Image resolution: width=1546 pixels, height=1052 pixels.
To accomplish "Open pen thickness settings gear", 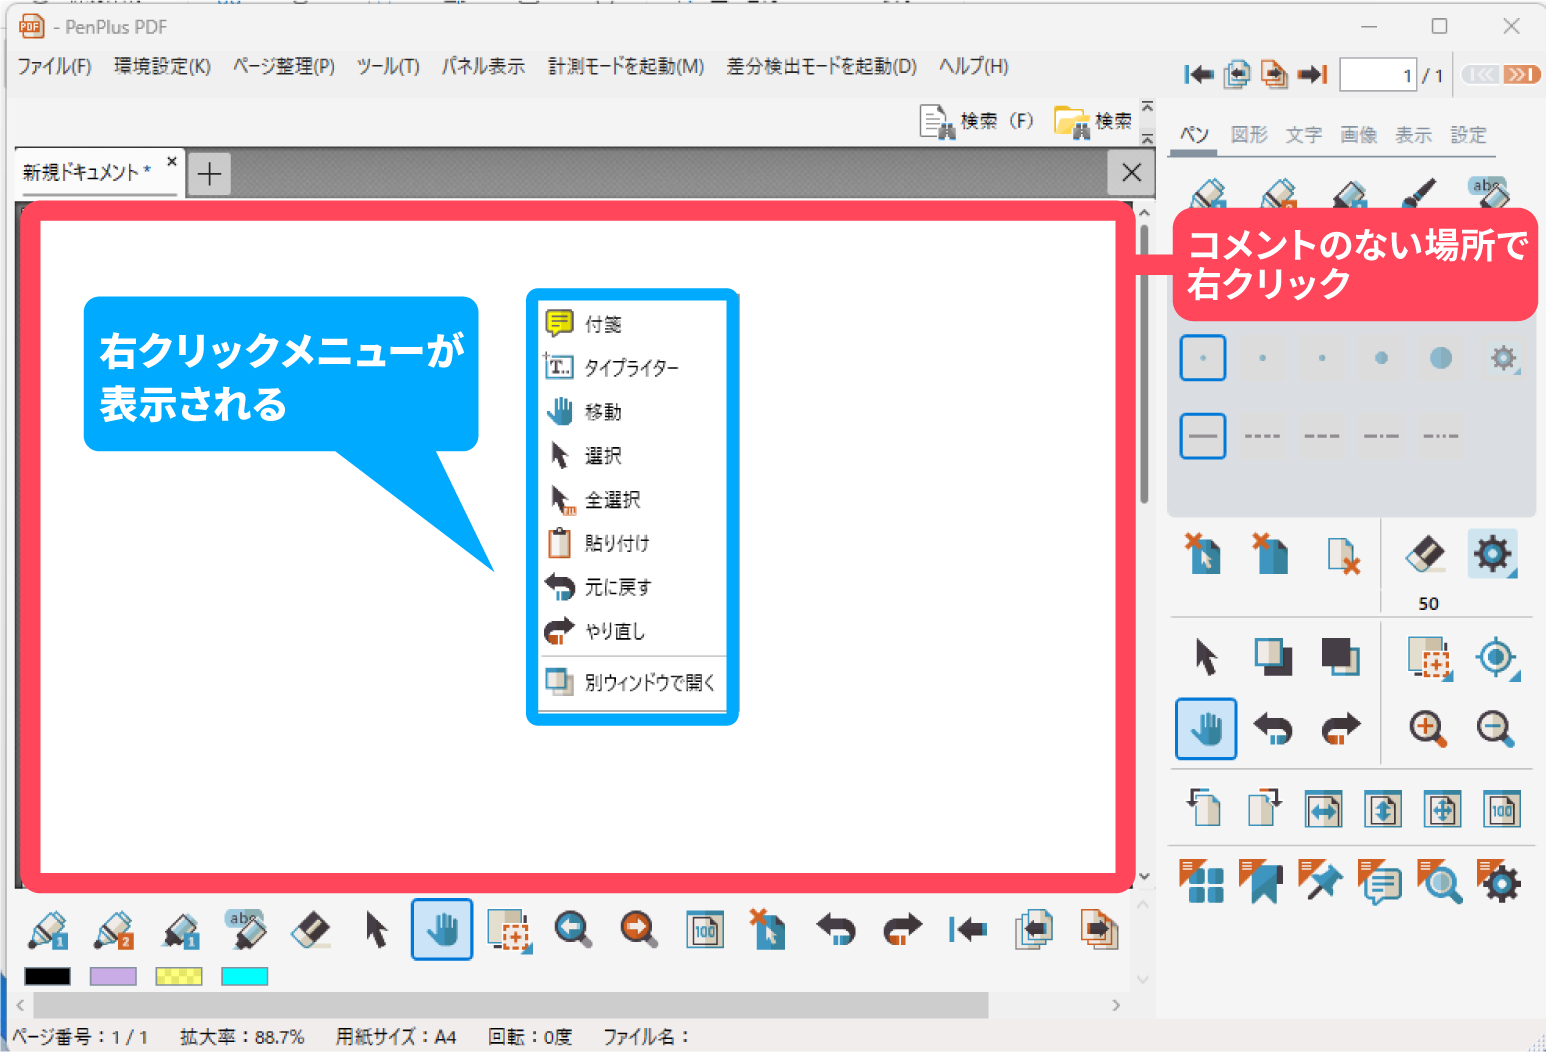I will (x=1503, y=358).
